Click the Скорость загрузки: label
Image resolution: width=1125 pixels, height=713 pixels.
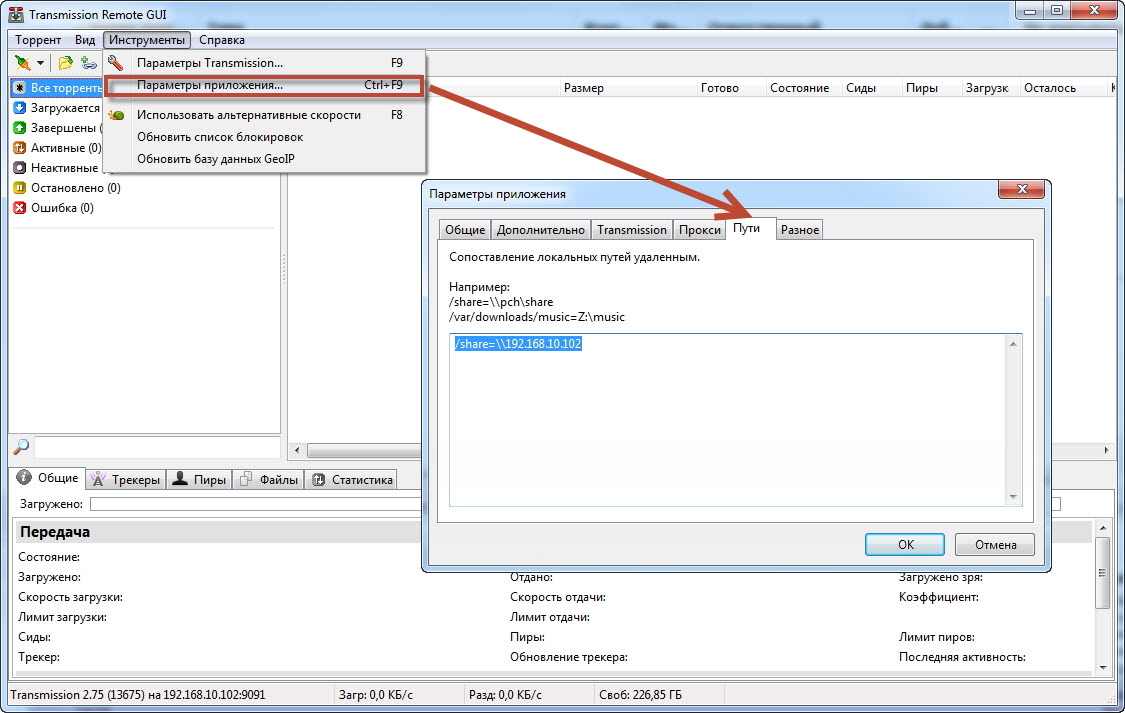[x=70, y=598]
